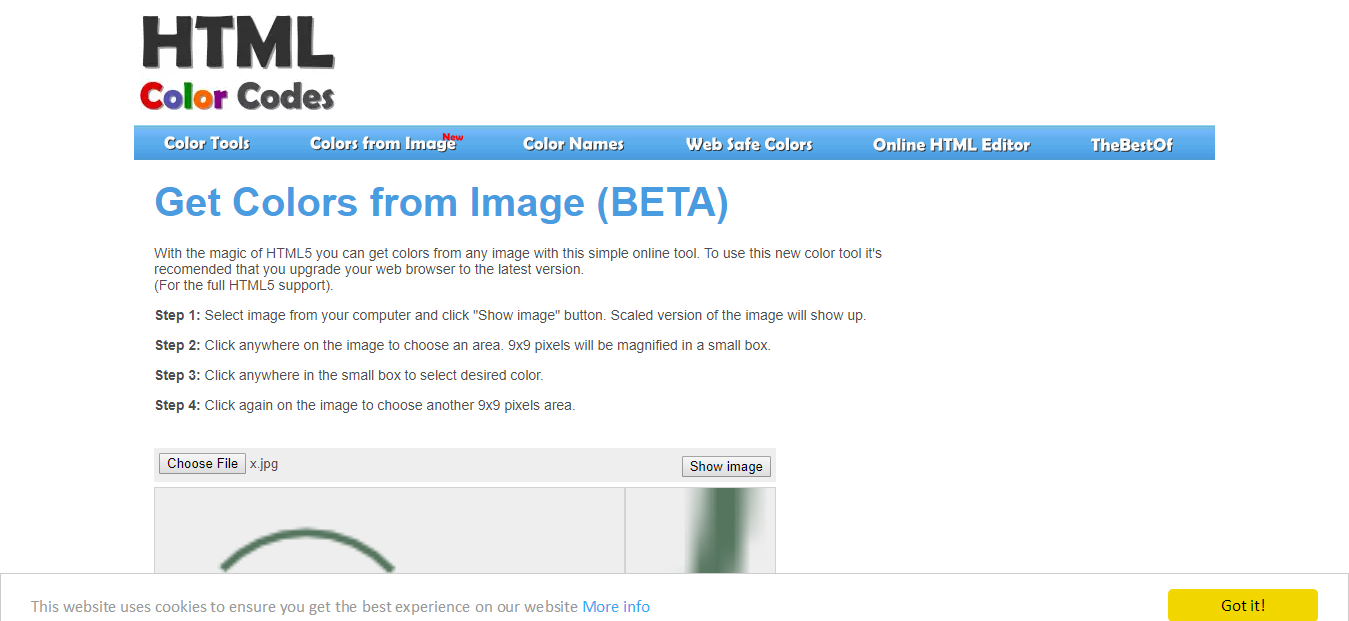Visit TheBestOf menu link
Viewport: 1349px width, 621px height.
1131,144
